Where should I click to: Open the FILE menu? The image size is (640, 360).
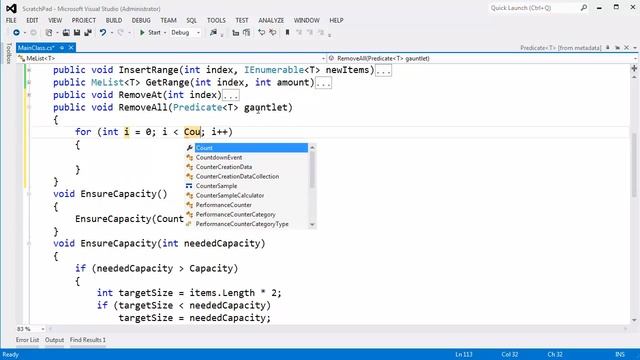[x=11, y=20]
